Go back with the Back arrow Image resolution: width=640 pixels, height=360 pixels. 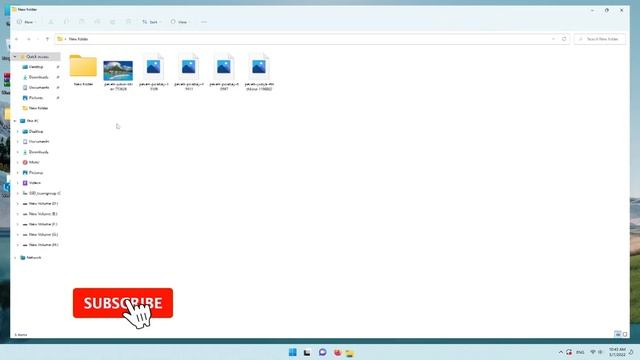click(17, 39)
